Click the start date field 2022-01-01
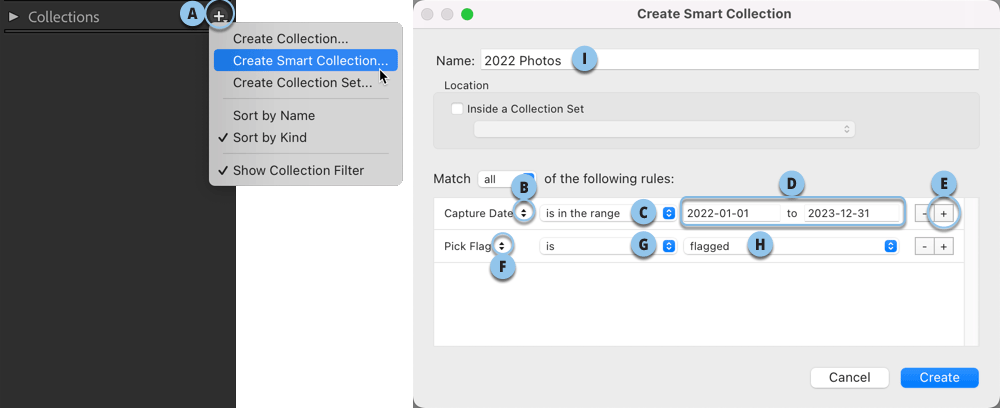The width and height of the screenshot is (1000, 408). (732, 213)
